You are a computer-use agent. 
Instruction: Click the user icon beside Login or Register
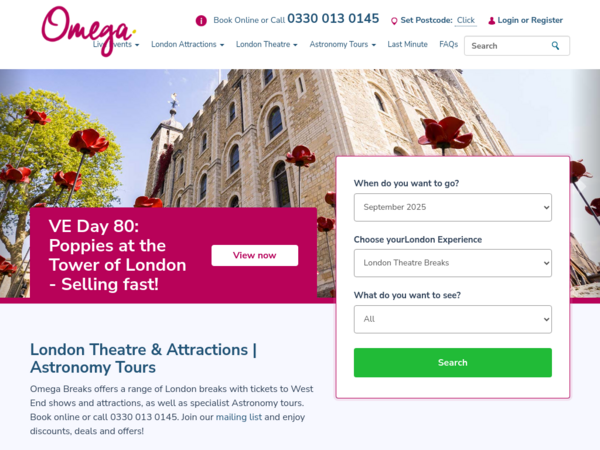(491, 21)
